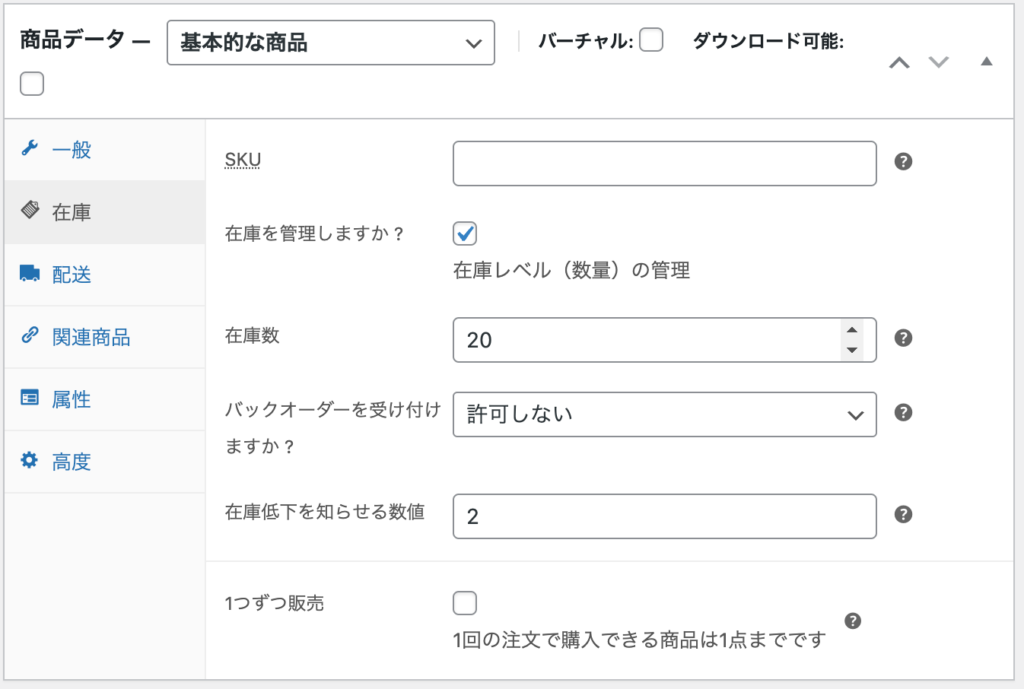This screenshot has width=1024, height=689.
Task: Collapse the 商品データ panel with triangle toggle
Action: [x=987, y=61]
